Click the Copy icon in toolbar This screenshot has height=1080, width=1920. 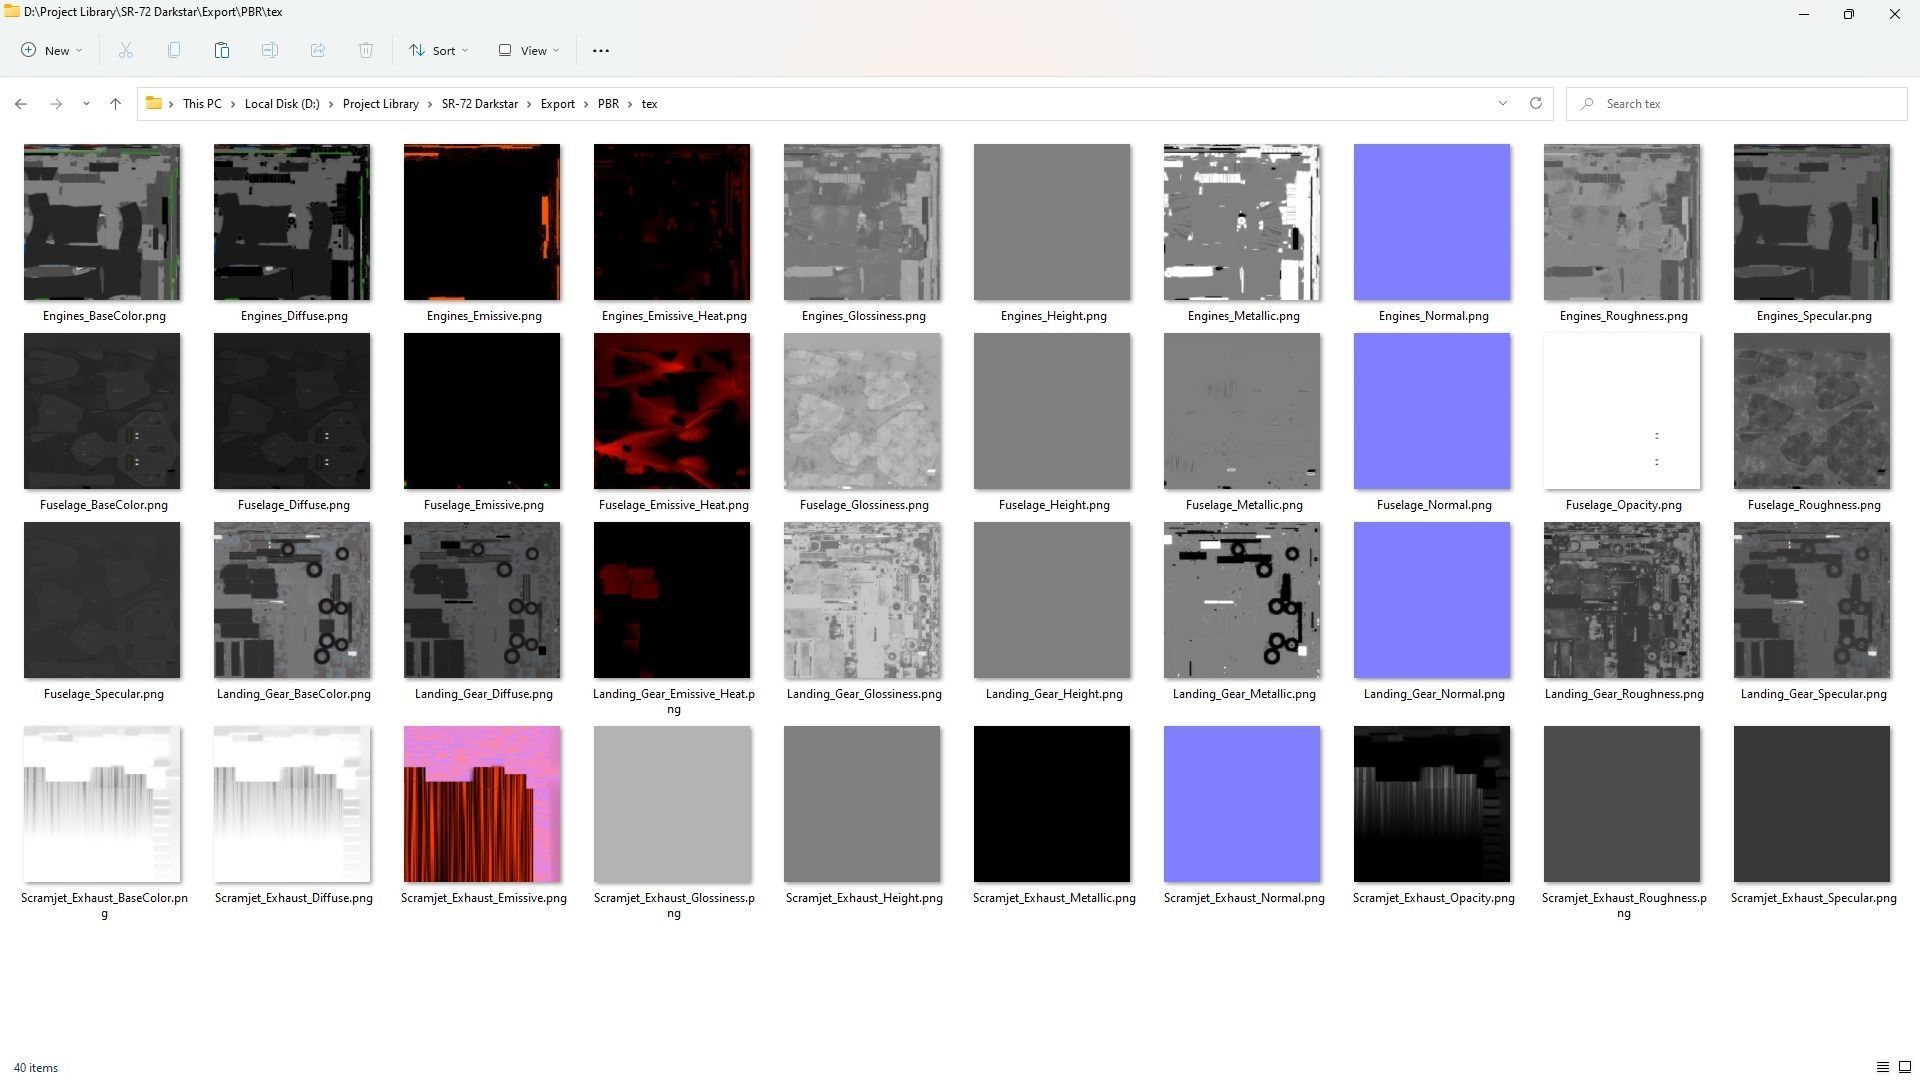point(174,50)
